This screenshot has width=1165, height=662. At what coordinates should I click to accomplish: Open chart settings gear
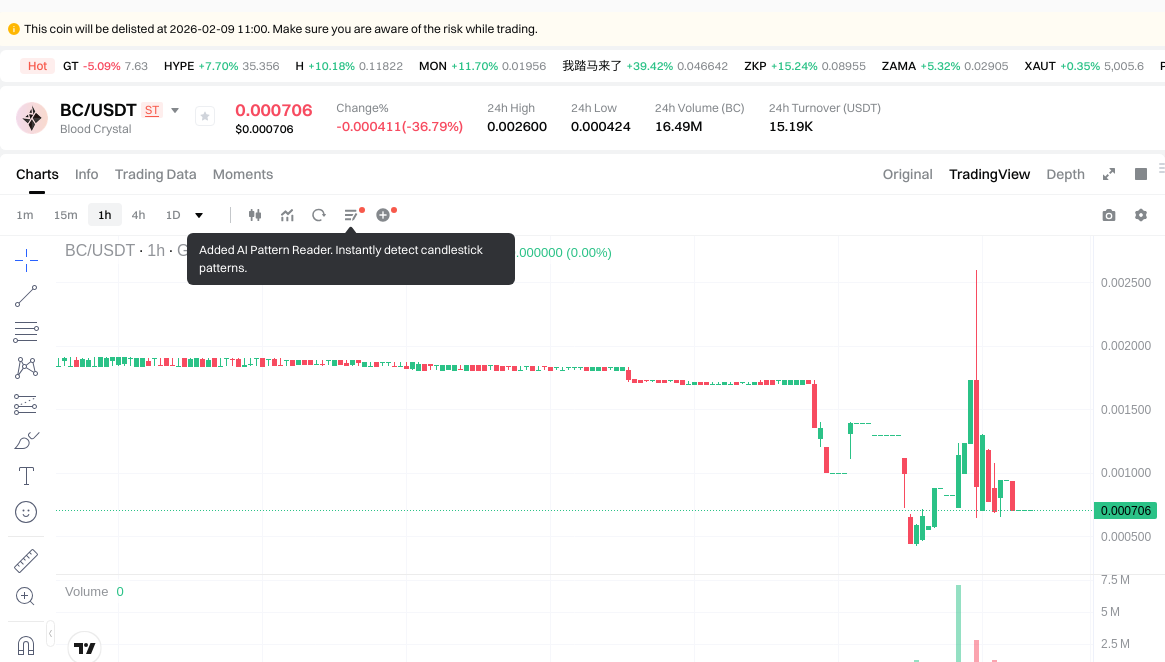click(x=1141, y=215)
